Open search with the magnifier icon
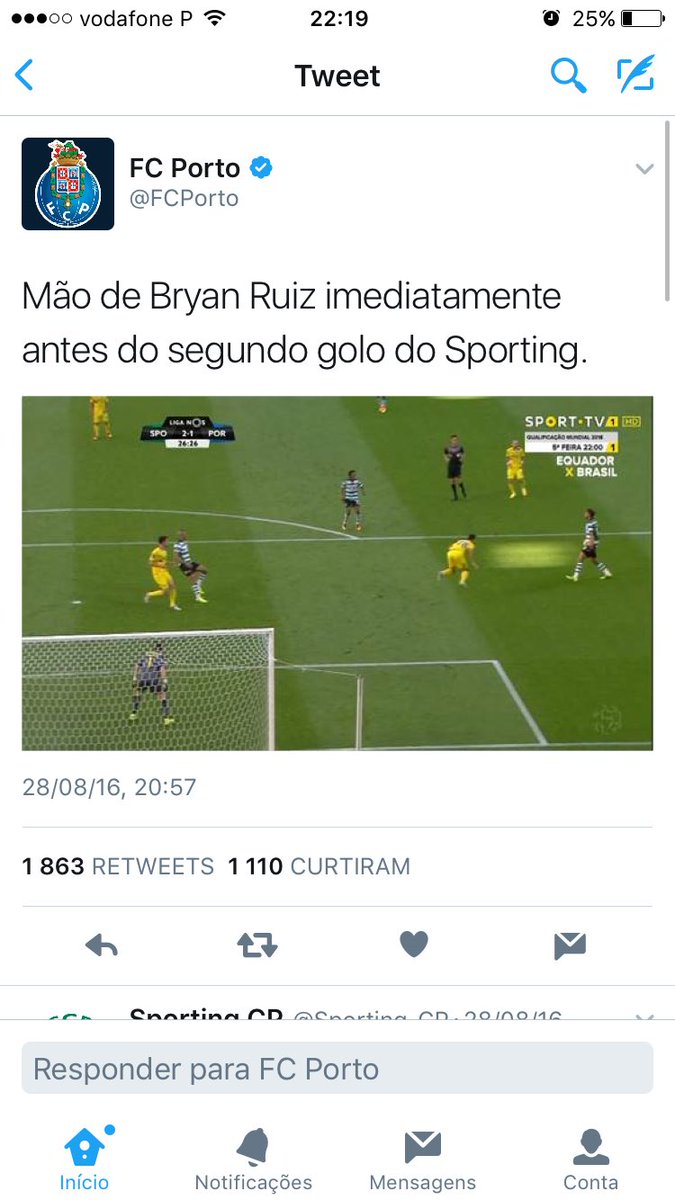The image size is (675, 1200). coord(568,75)
